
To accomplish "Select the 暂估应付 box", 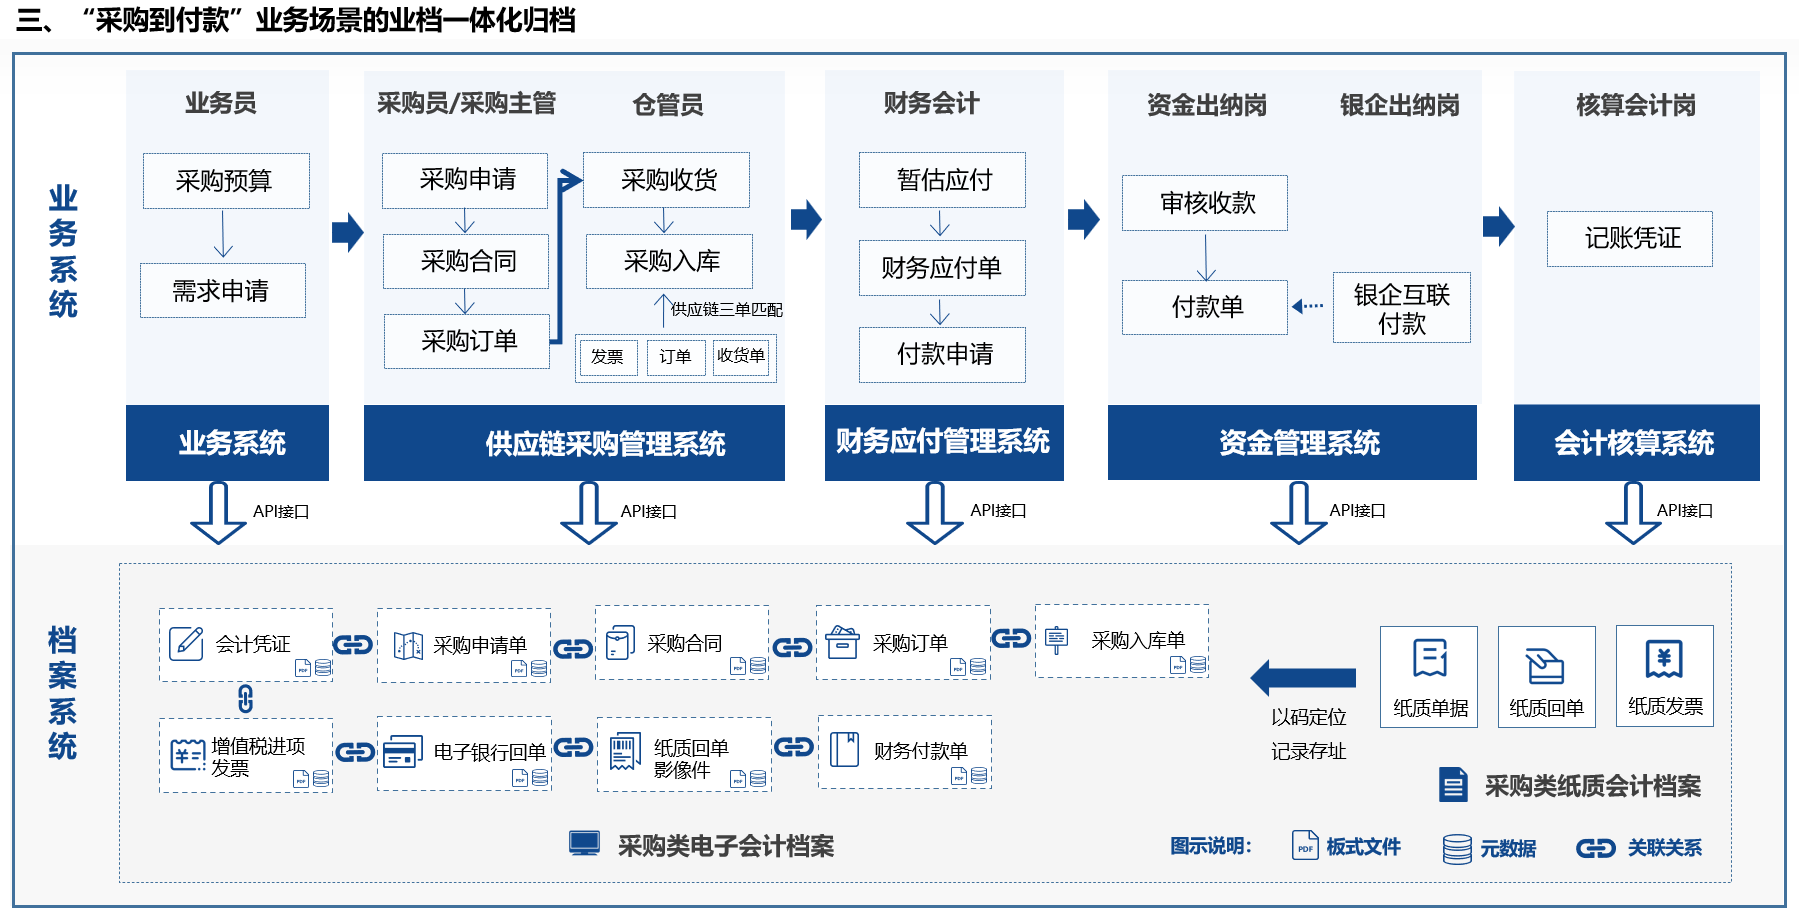I will pos(942,180).
